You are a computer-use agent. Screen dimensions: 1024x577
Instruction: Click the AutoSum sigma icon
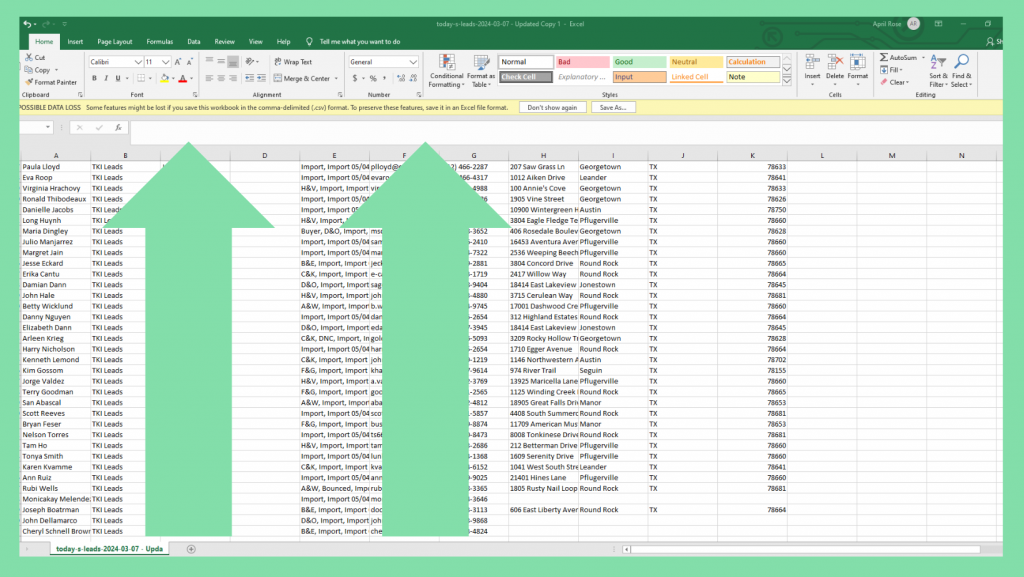[884, 58]
